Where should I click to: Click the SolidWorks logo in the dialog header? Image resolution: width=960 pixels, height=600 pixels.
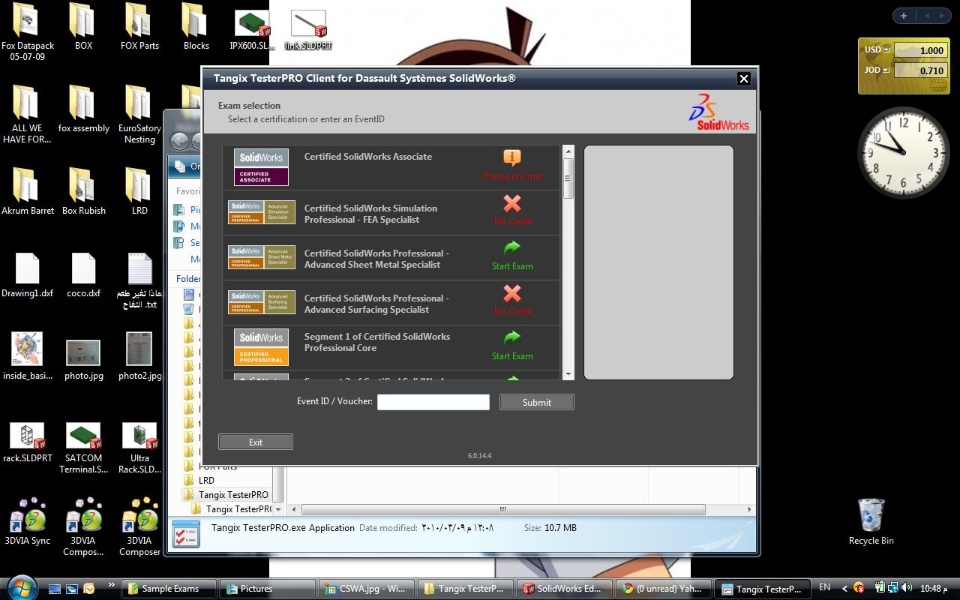coord(719,112)
